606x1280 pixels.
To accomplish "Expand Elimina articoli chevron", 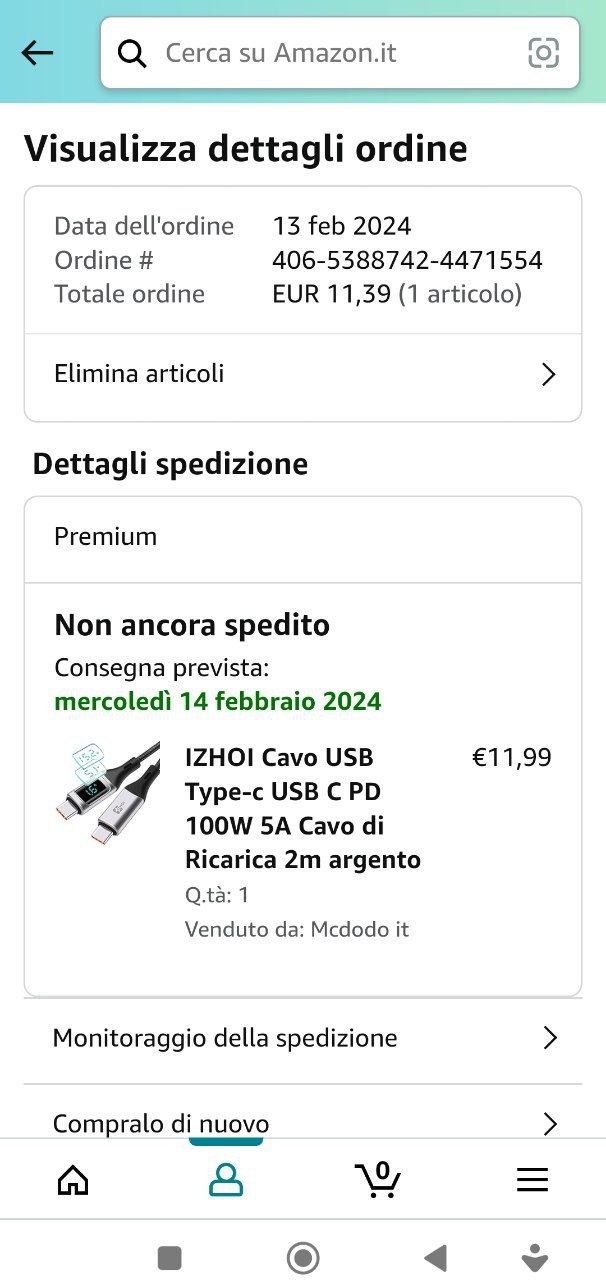I will click(x=548, y=375).
